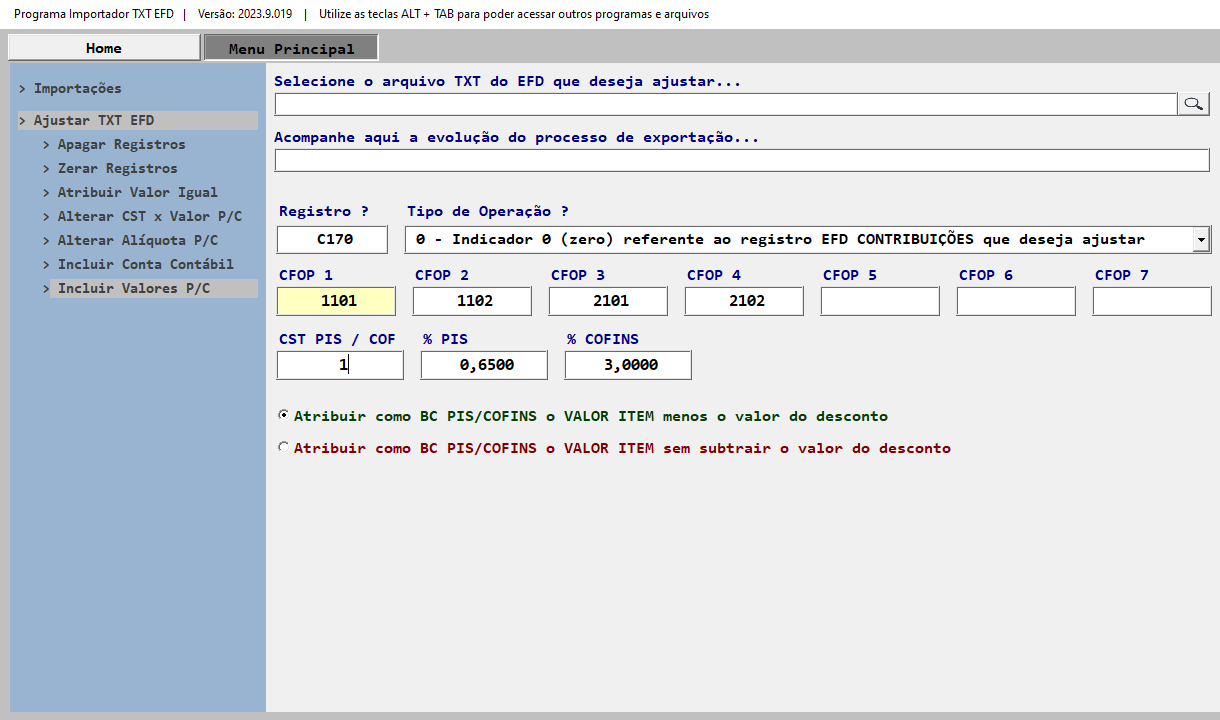Click the export progress field
Screen dimensions: 1220x720
[742, 160]
